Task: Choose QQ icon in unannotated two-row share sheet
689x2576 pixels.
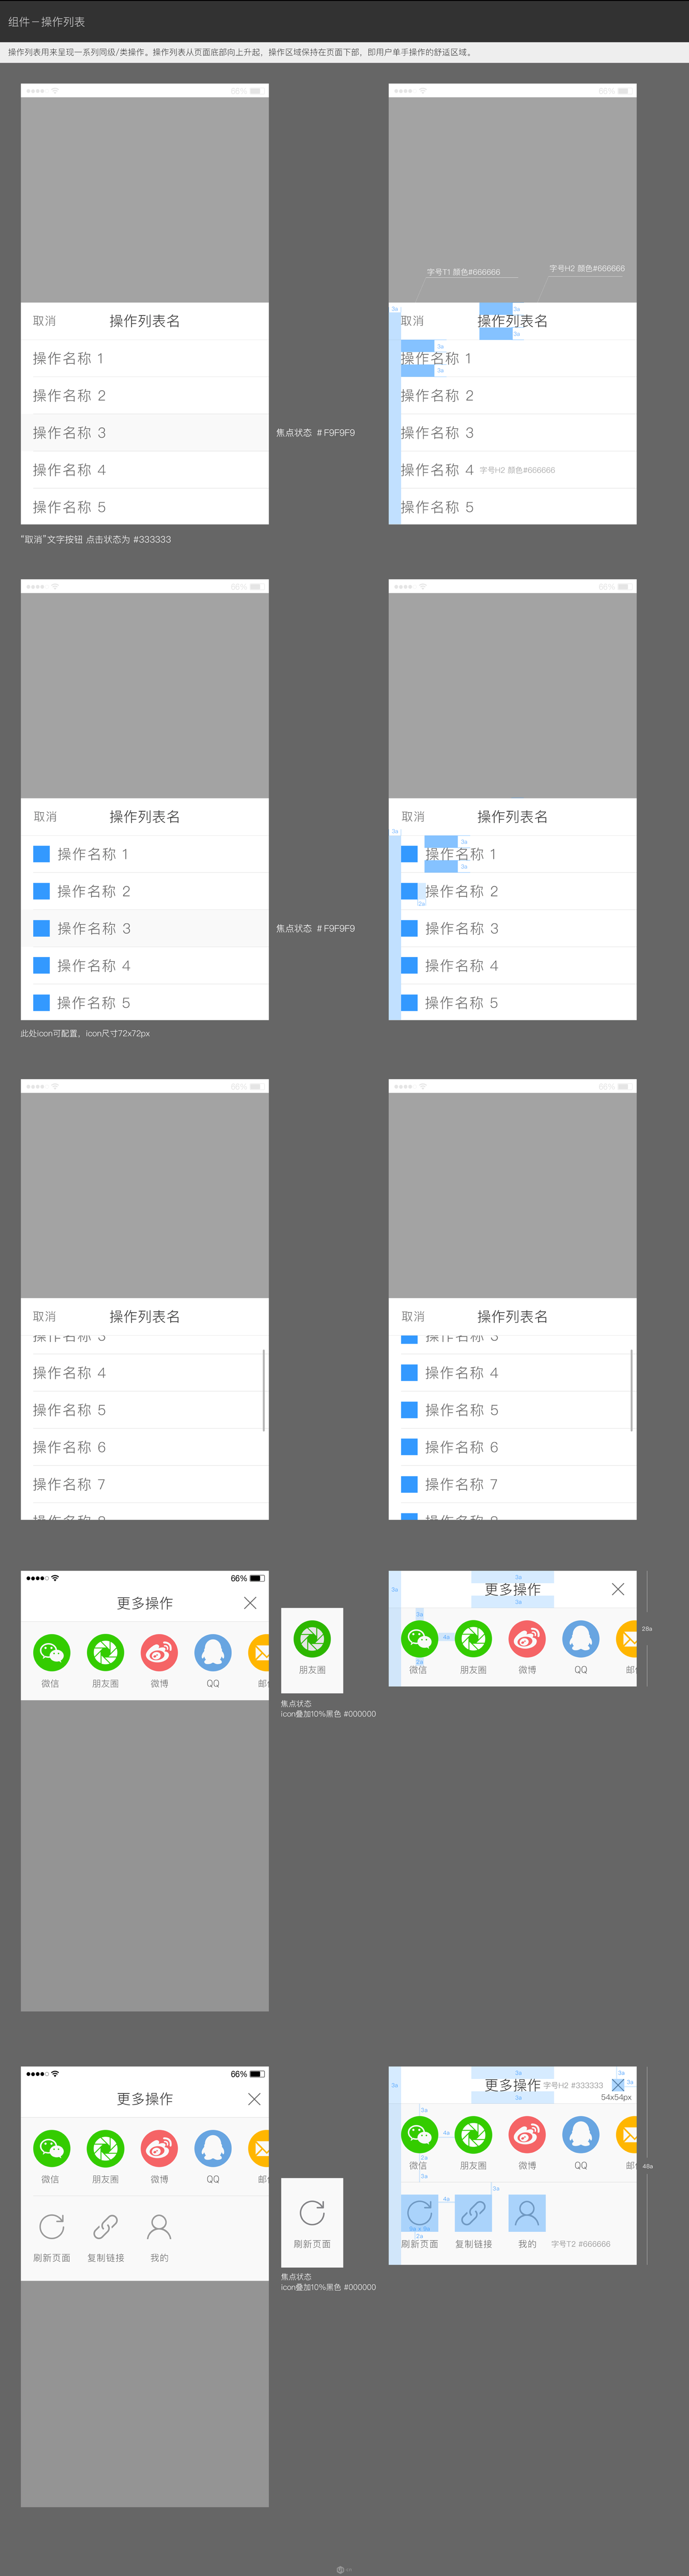Action: (213, 2148)
